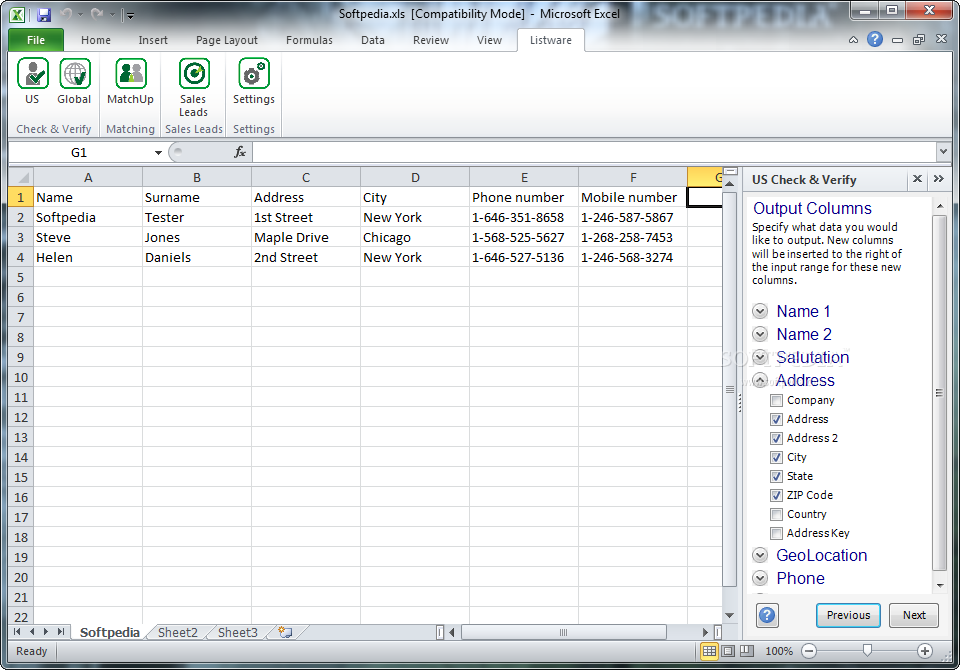Click the zoom in plus button
Image resolution: width=960 pixels, height=670 pixels.
tap(924, 651)
